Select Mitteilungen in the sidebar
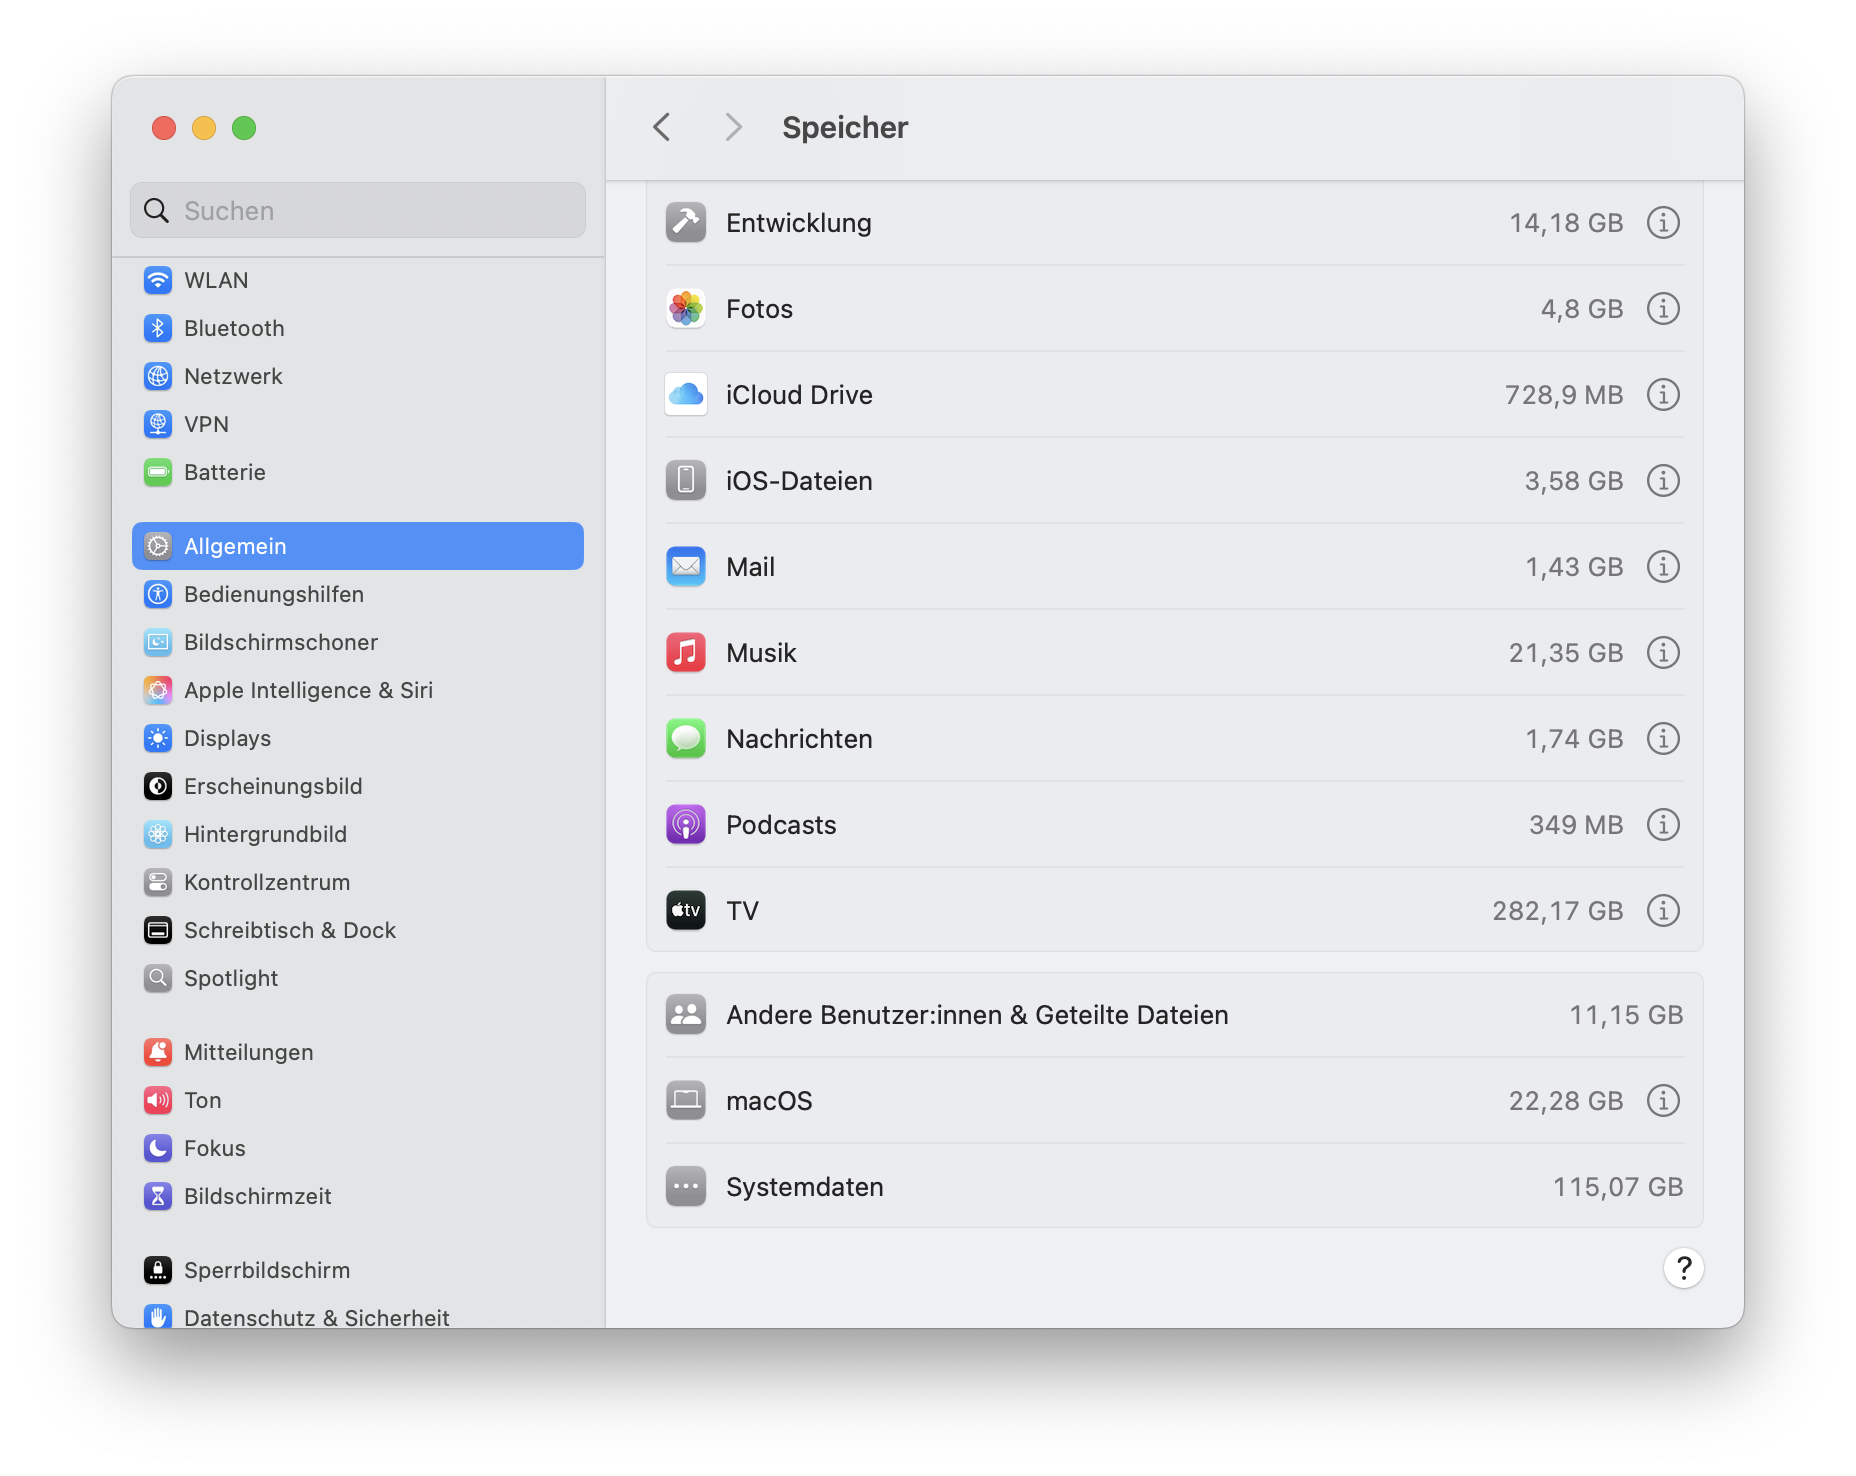The height and width of the screenshot is (1476, 1856). pos(358,1052)
